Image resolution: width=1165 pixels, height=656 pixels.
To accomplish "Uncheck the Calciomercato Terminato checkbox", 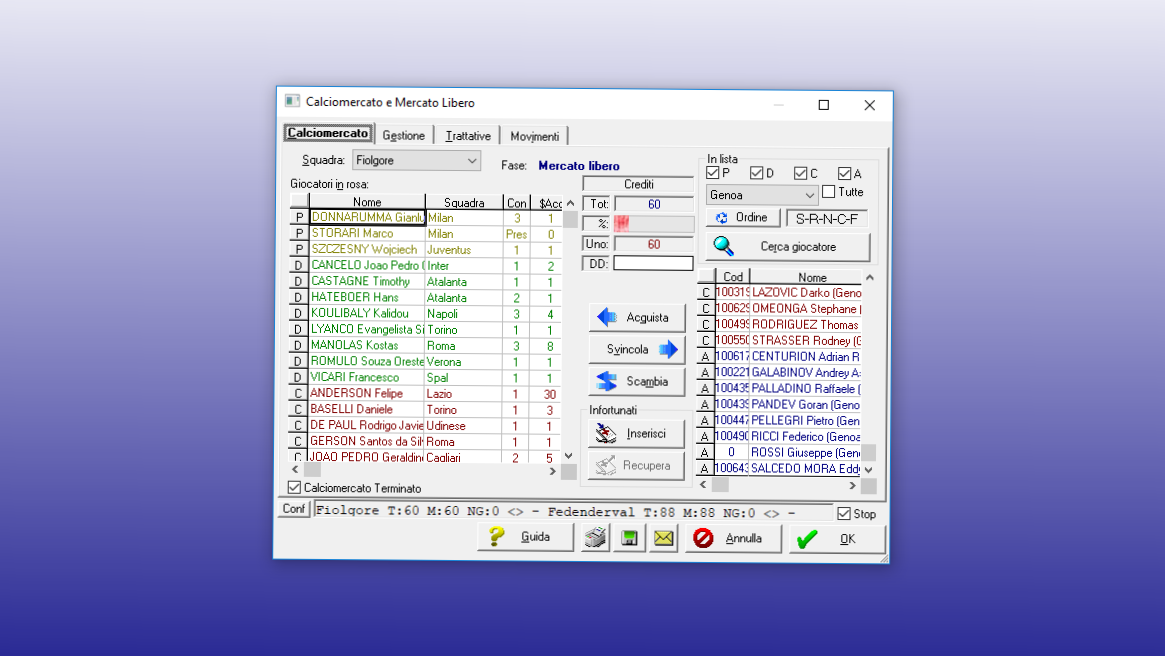I will (x=293, y=488).
